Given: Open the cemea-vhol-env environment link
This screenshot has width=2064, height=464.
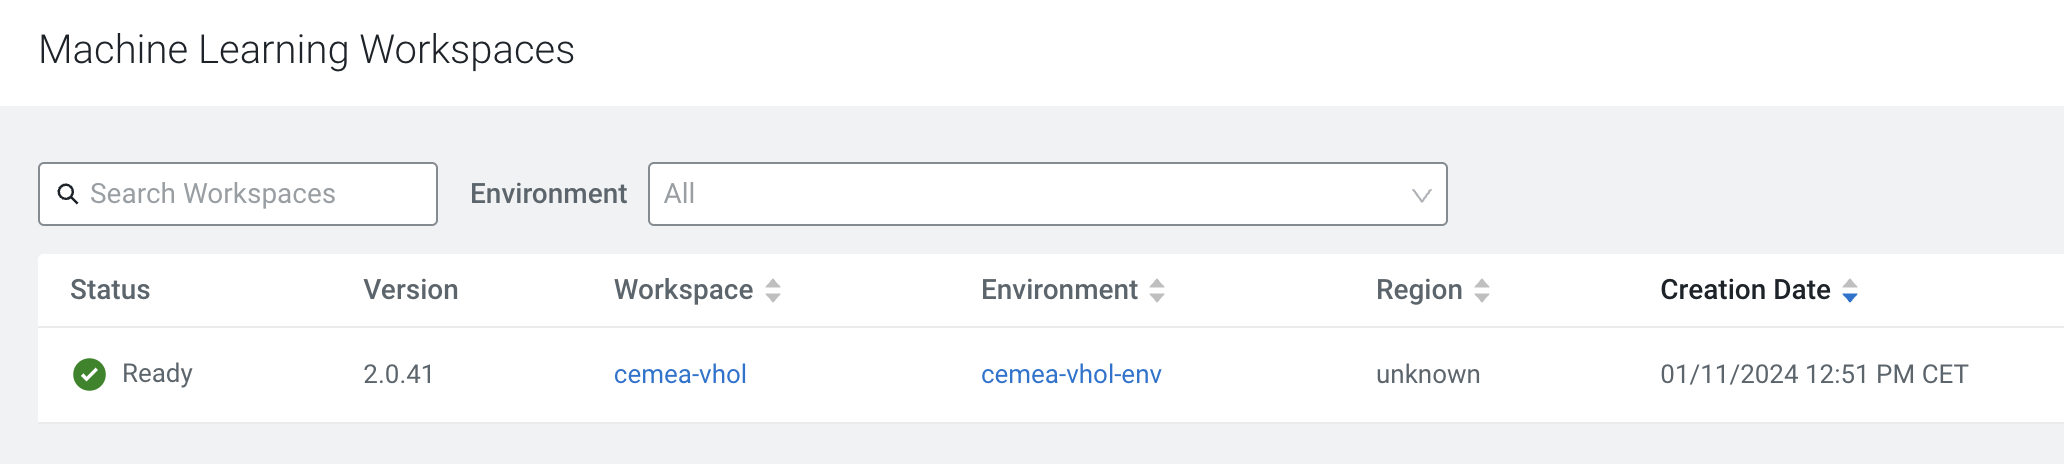Looking at the screenshot, I should tap(1071, 374).
